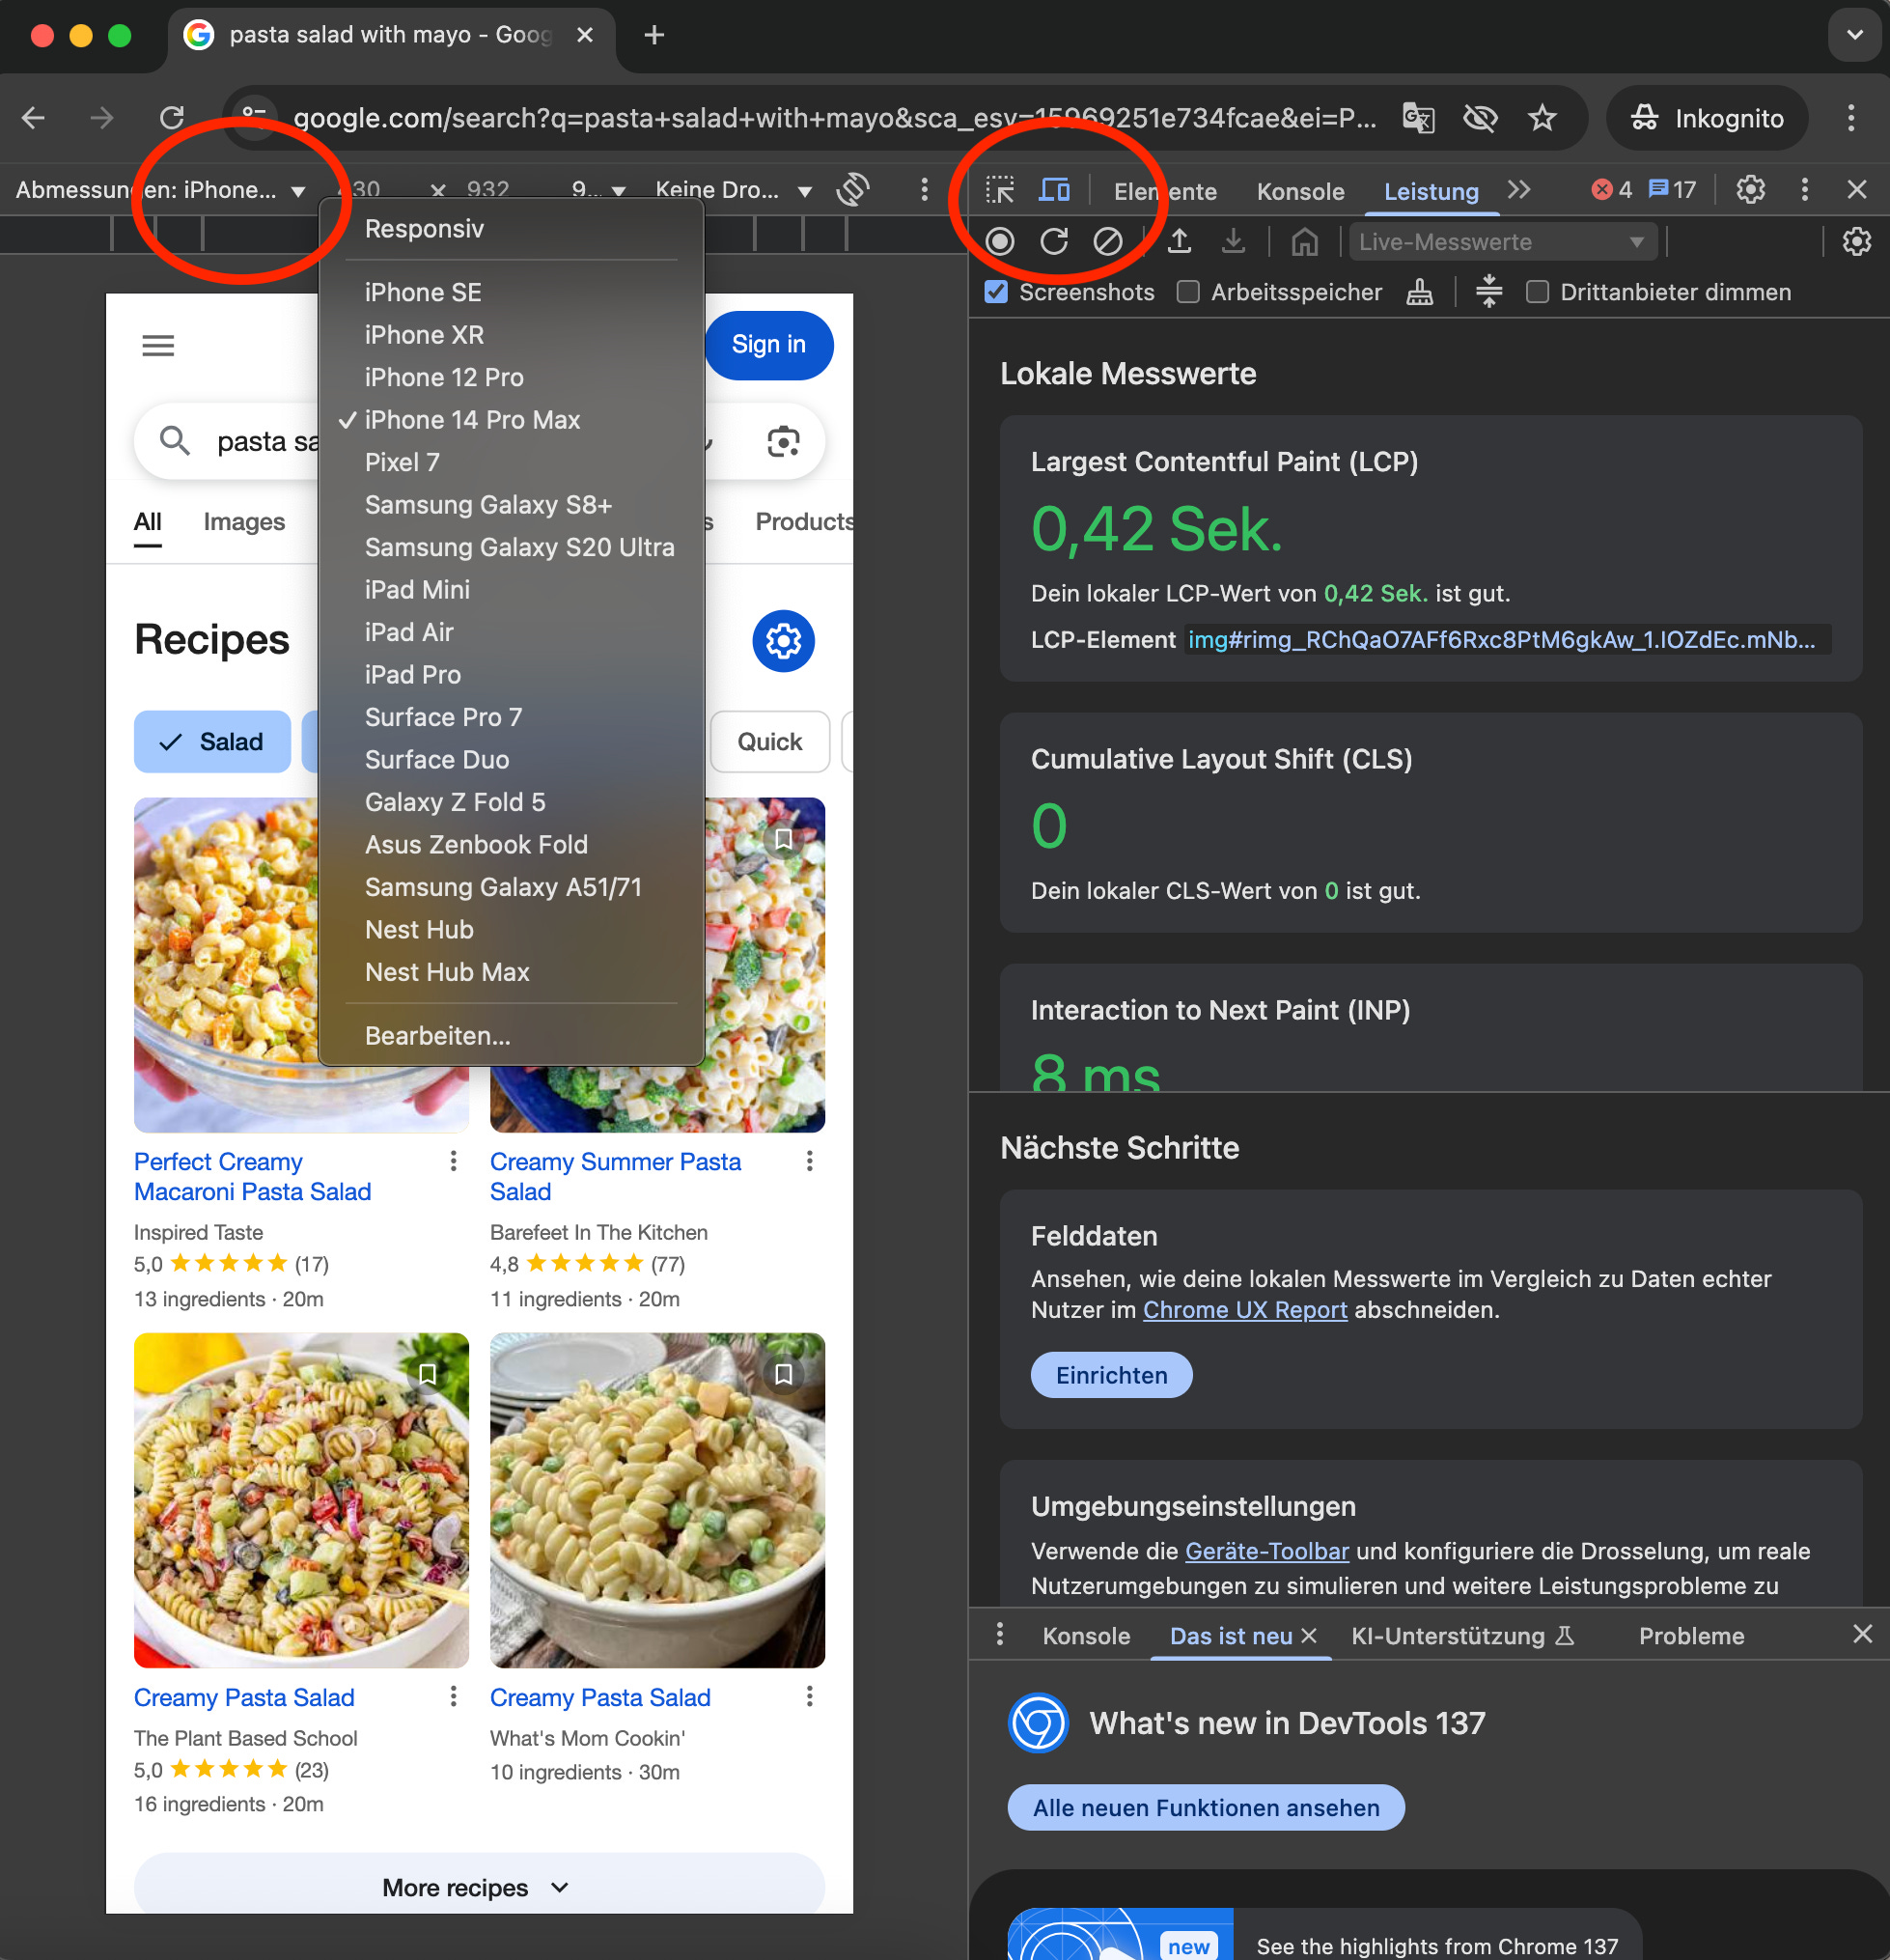Click the Sign in button
1890x1960 pixels.
click(x=768, y=345)
